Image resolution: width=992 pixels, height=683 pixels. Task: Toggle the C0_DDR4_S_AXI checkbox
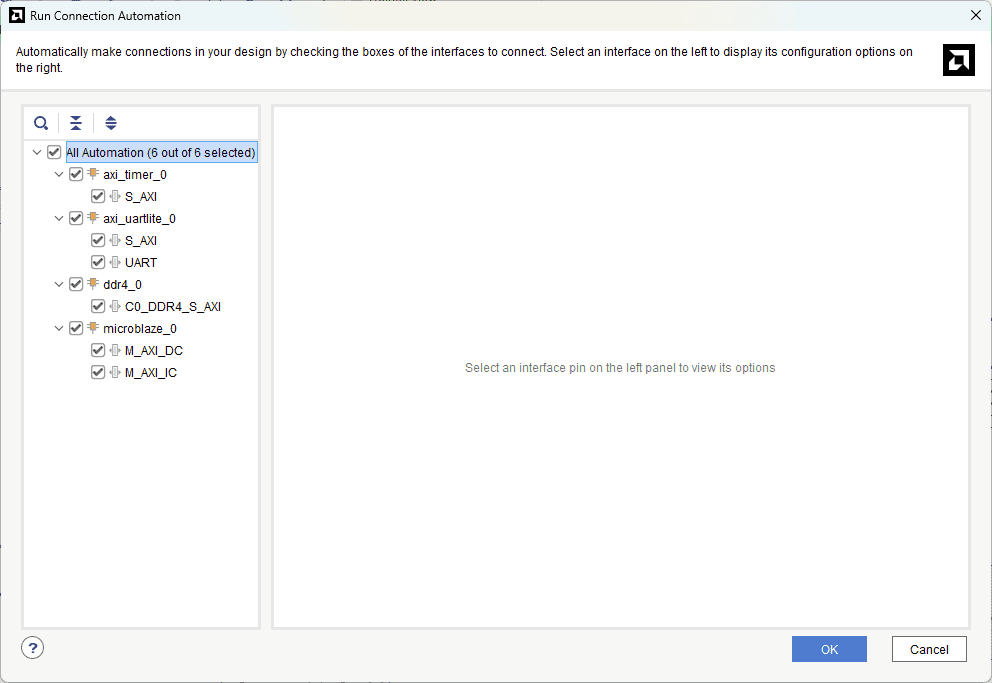coord(98,306)
